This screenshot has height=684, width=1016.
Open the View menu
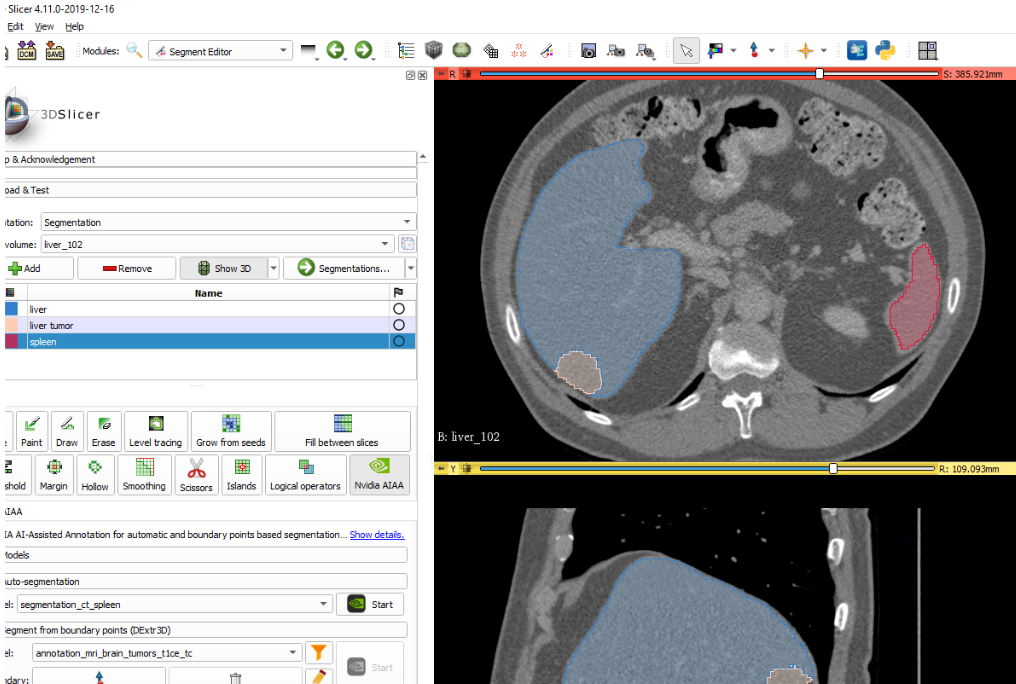tap(44, 26)
